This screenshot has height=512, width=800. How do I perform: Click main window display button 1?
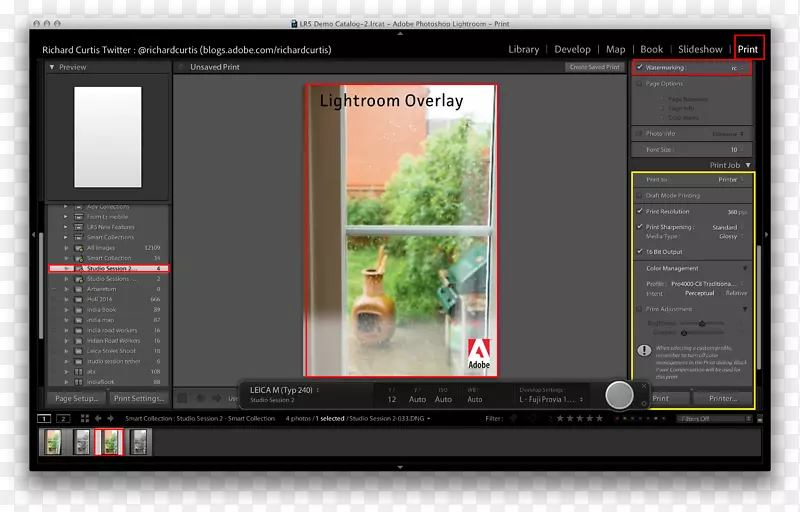point(44,419)
